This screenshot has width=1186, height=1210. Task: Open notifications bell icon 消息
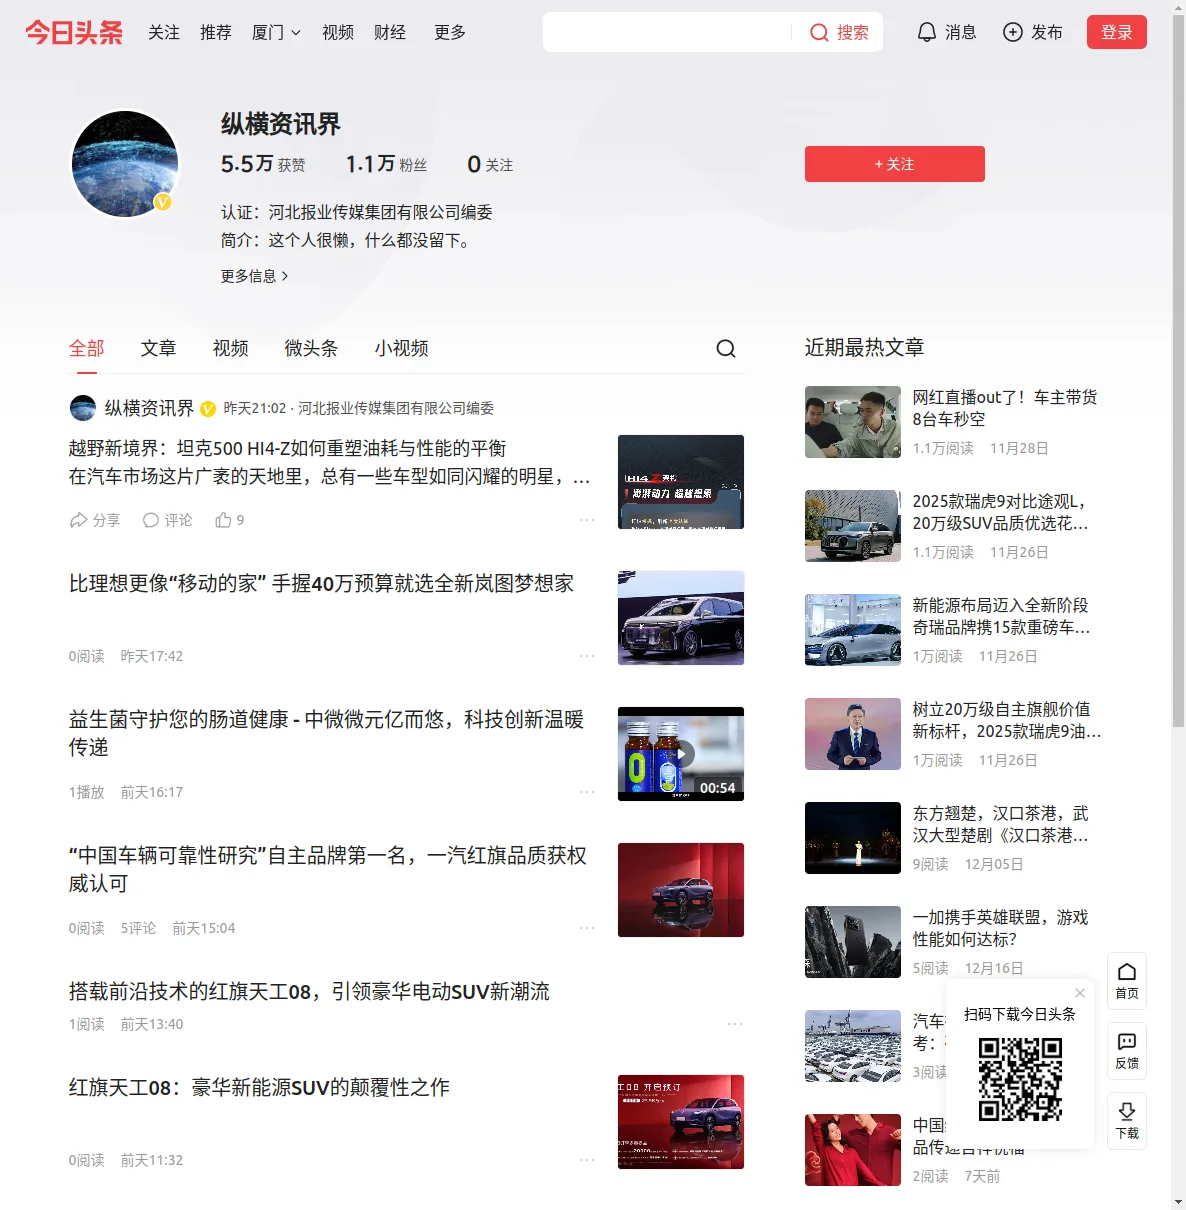[x=927, y=32]
